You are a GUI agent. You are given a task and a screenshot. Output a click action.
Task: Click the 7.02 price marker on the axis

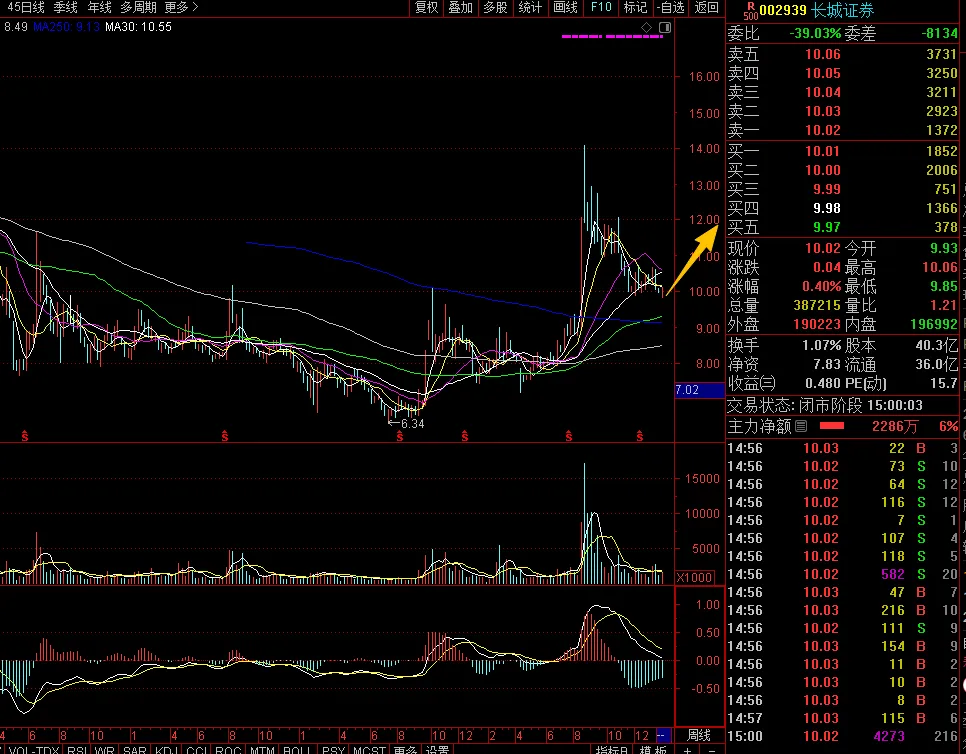point(700,390)
